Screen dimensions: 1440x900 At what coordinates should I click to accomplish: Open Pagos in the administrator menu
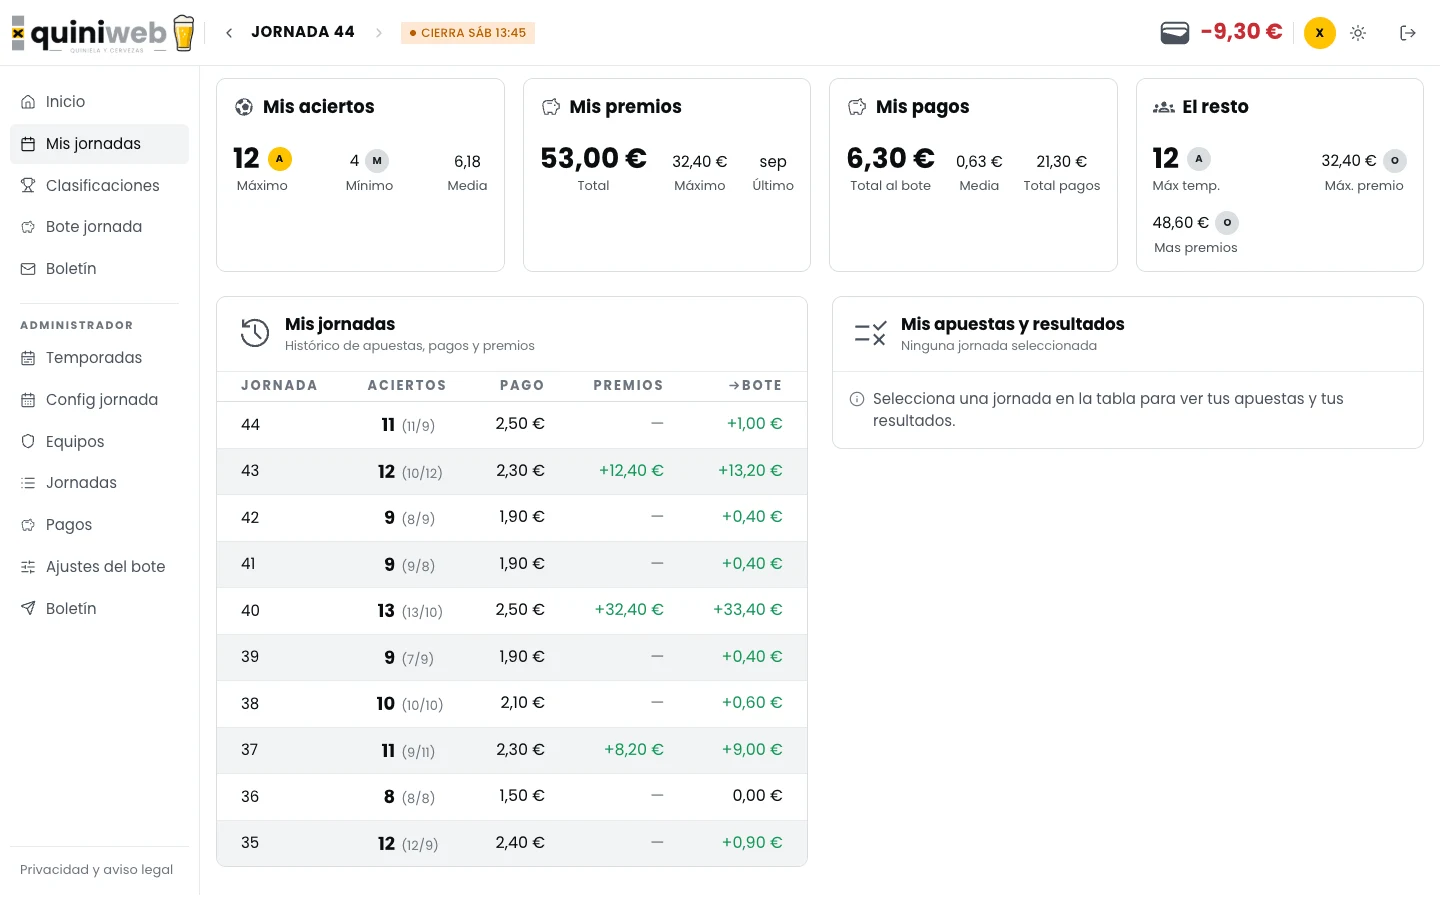[x=99, y=525]
